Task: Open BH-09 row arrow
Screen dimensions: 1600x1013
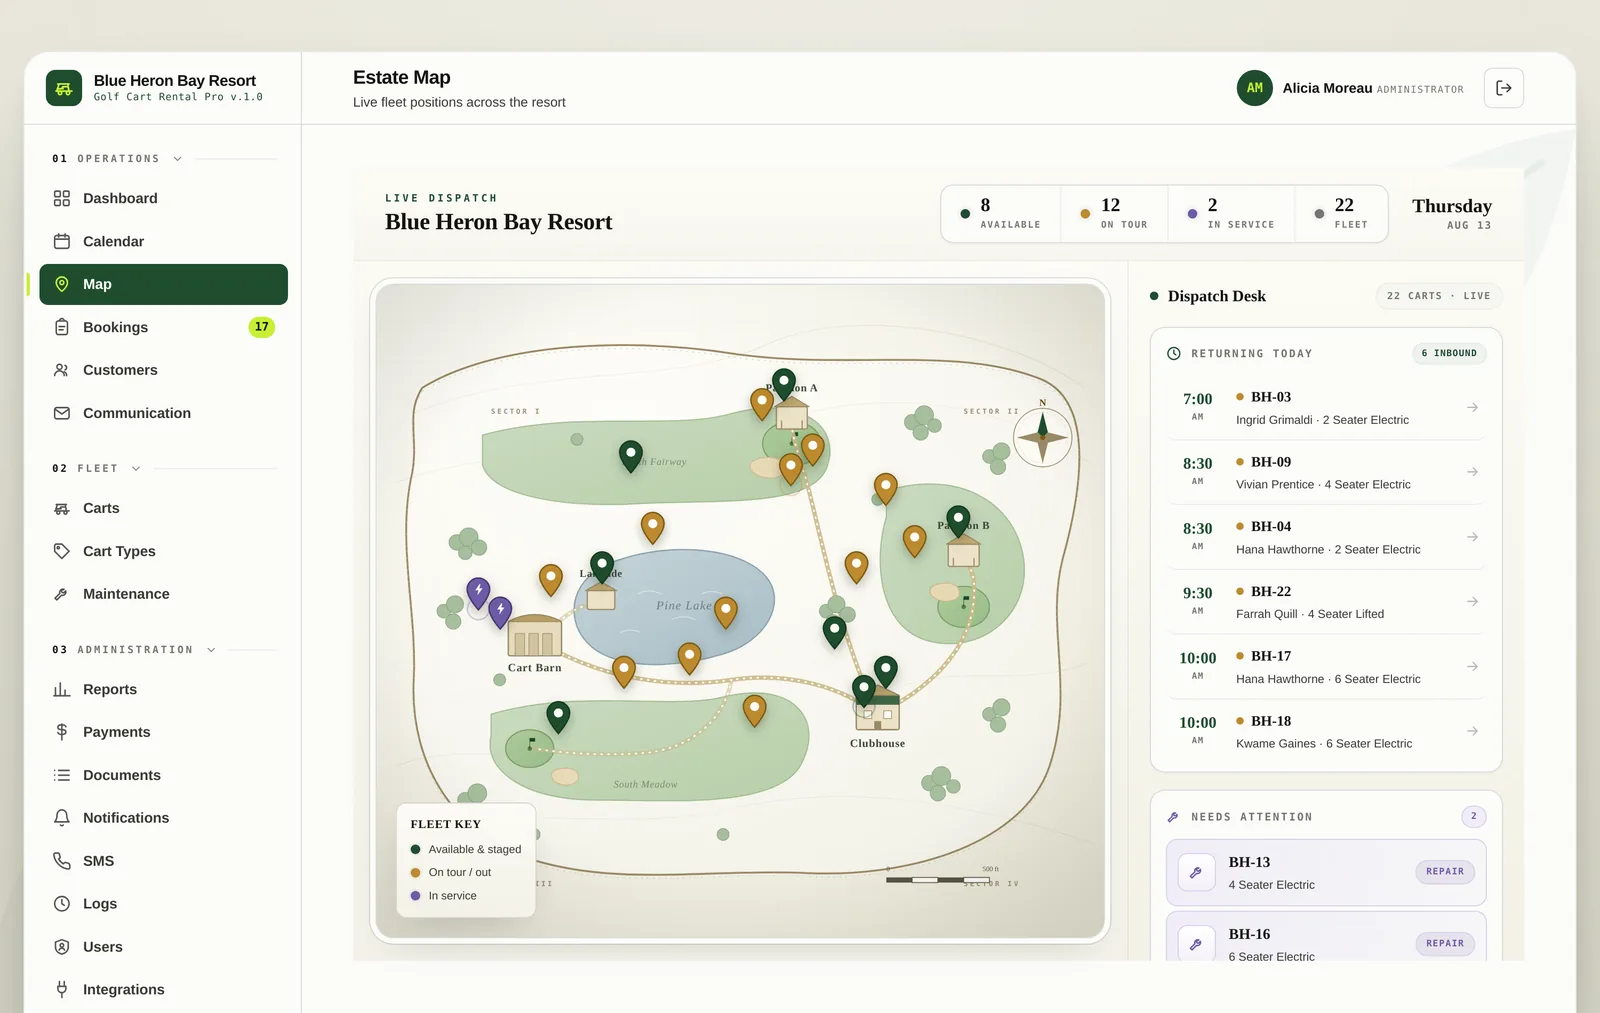Action: coord(1472,472)
